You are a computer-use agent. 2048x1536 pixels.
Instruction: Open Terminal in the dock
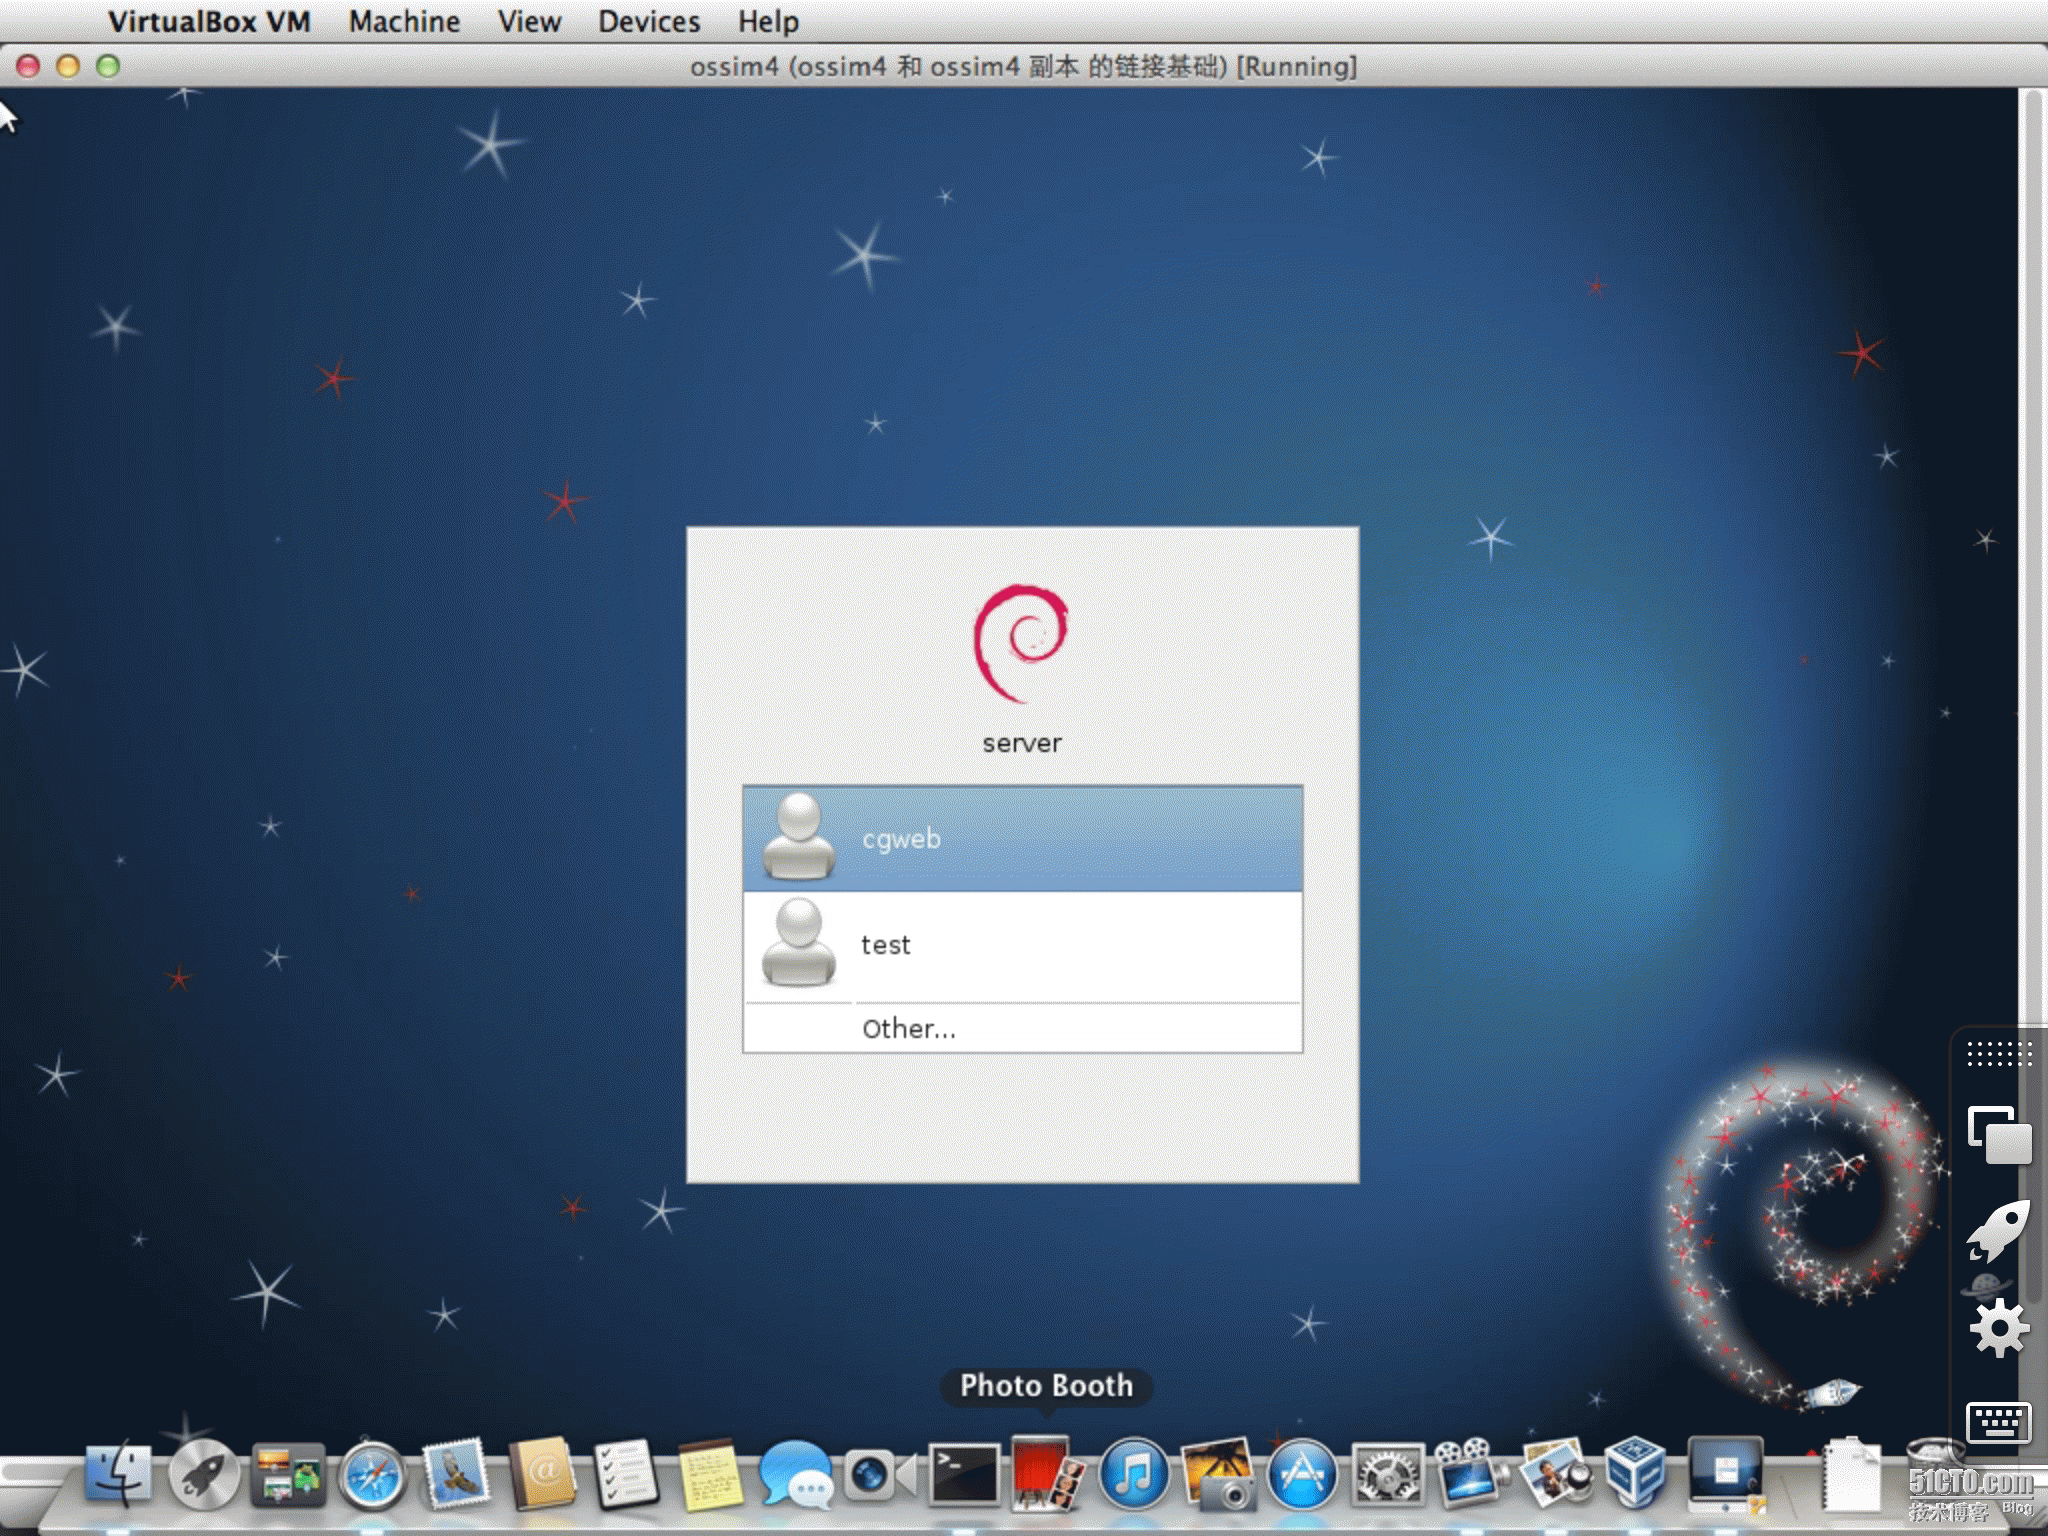963,1474
